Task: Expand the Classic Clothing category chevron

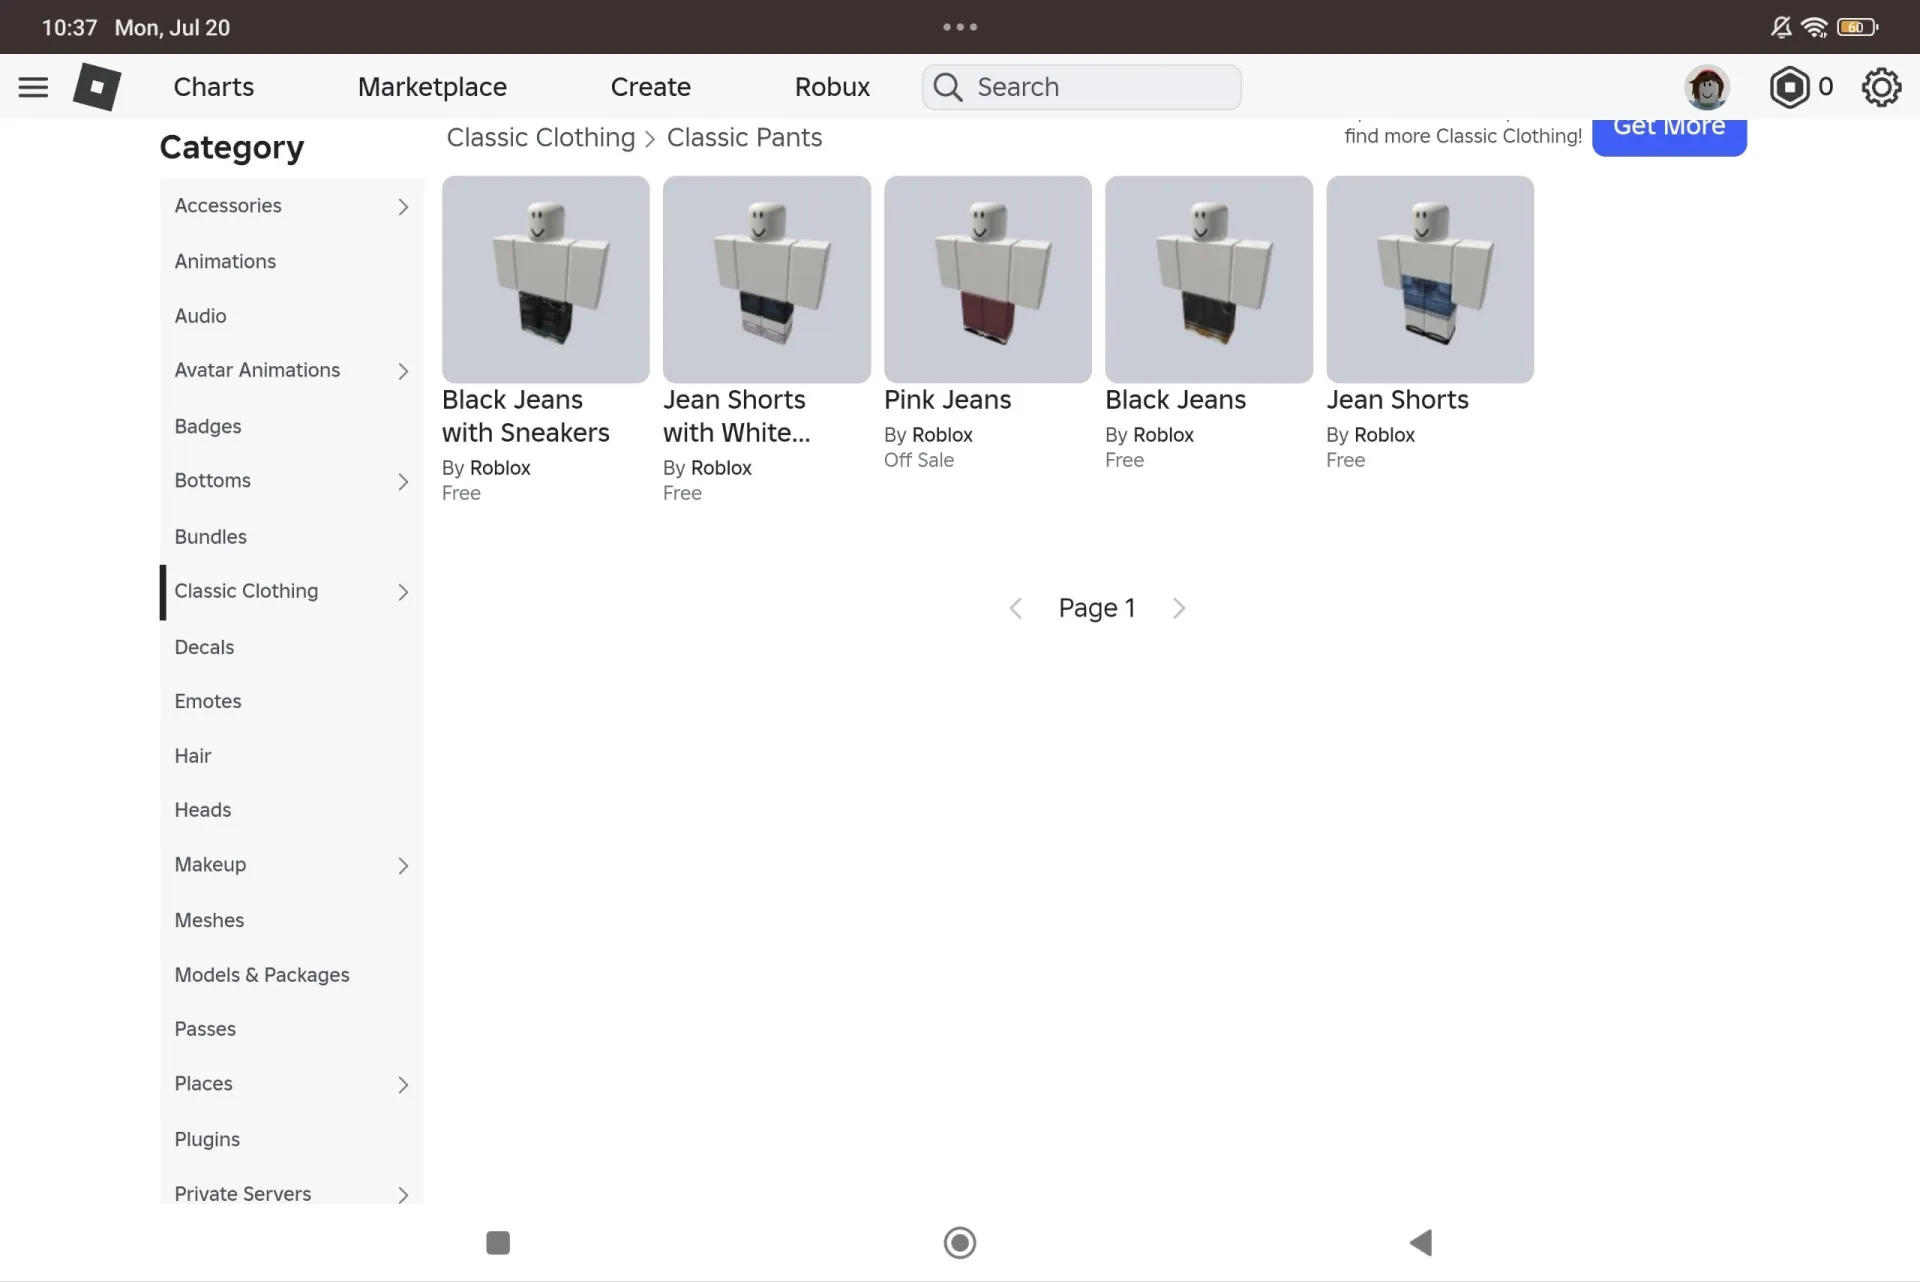Action: coord(403,592)
